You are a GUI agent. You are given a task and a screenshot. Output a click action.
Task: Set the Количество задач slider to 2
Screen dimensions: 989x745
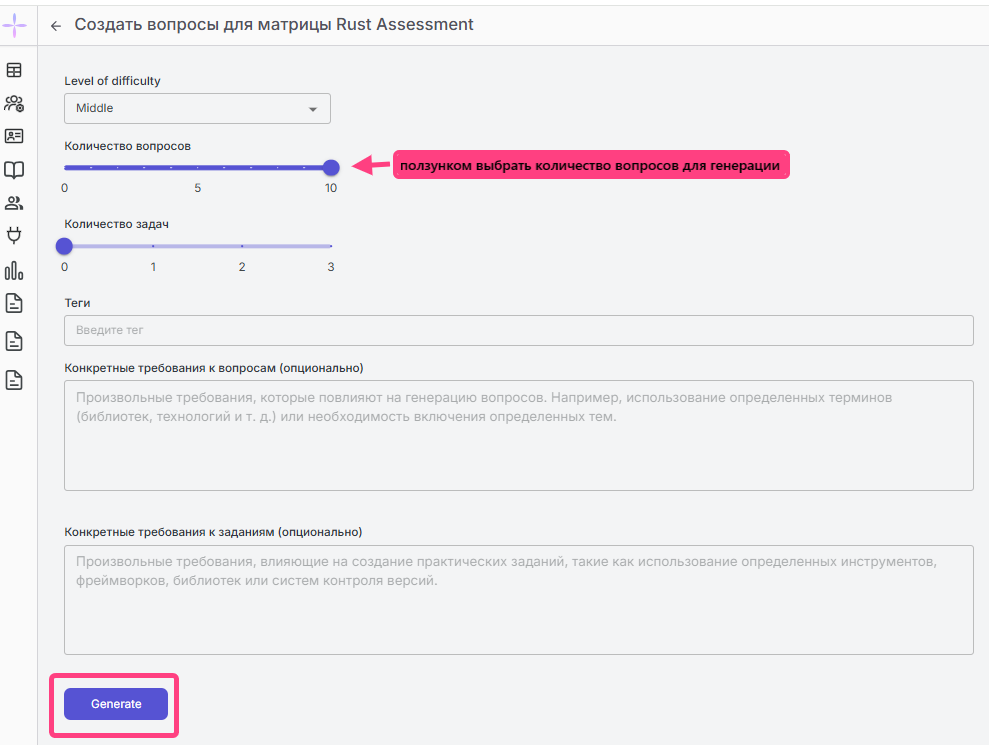pos(242,246)
